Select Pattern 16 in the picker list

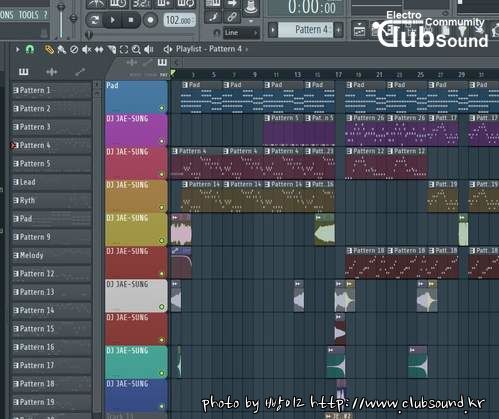coord(51,347)
